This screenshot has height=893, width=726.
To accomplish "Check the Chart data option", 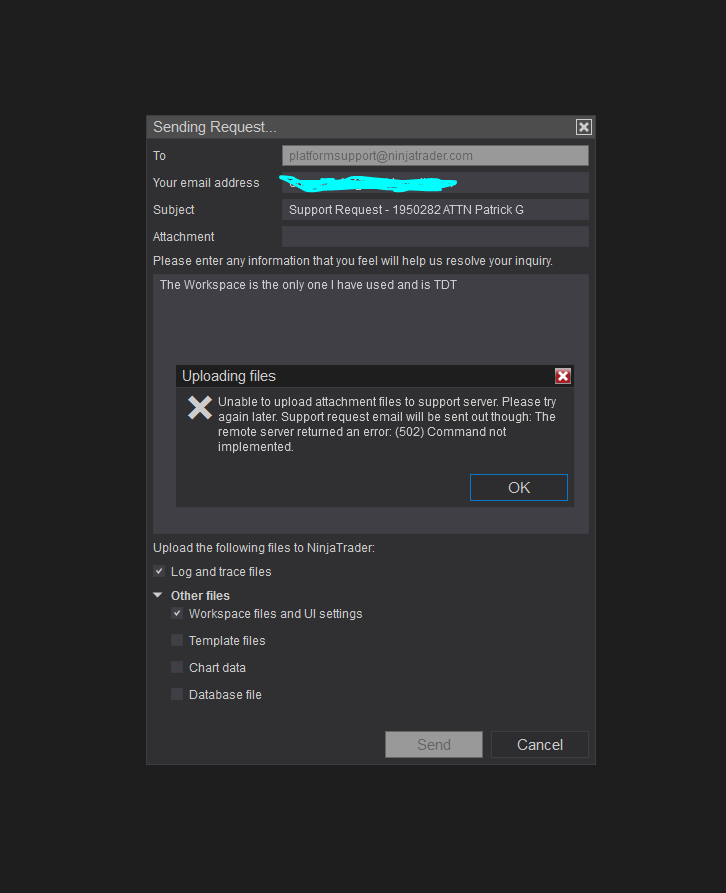I will [177, 667].
